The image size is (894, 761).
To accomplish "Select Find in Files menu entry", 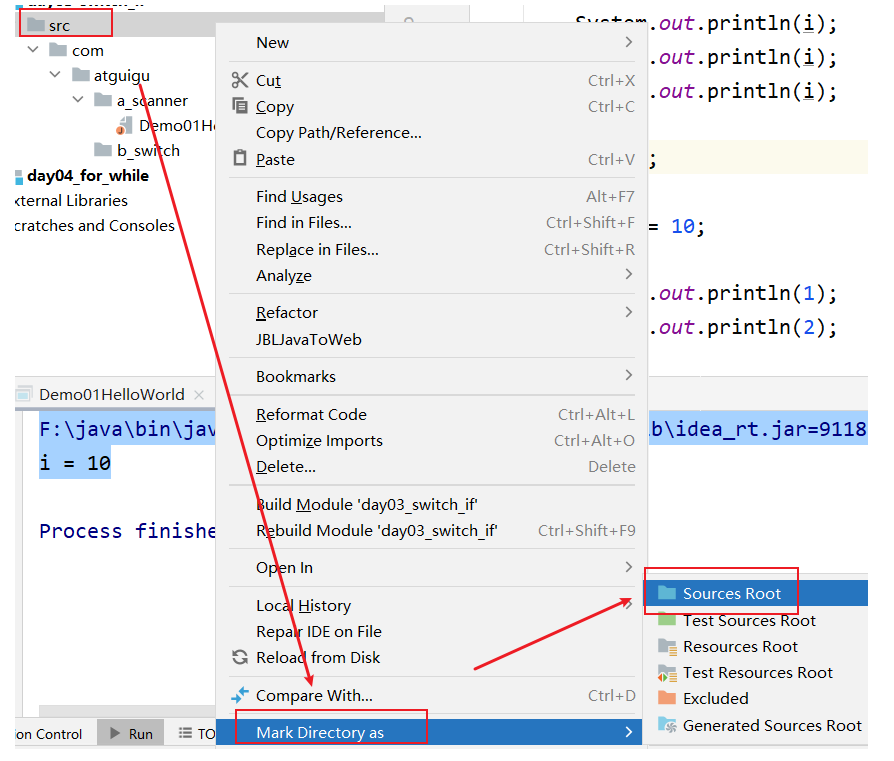I will click(x=303, y=223).
